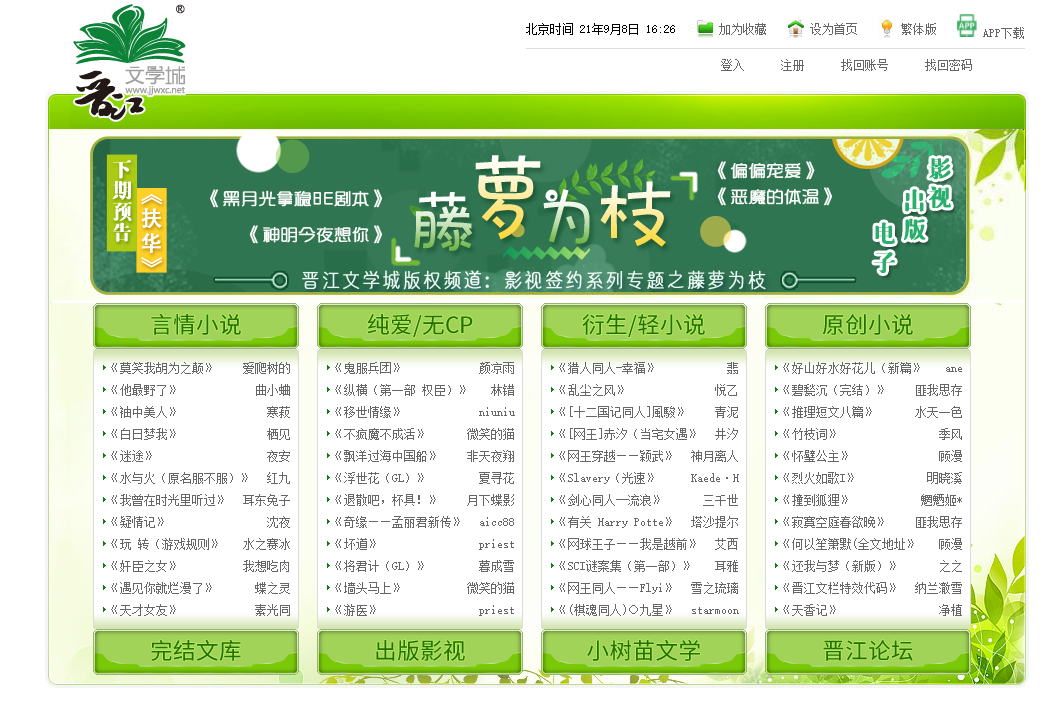Click author name 蝶之灵
Viewport: 1059px width, 702px height.
tap(272, 588)
